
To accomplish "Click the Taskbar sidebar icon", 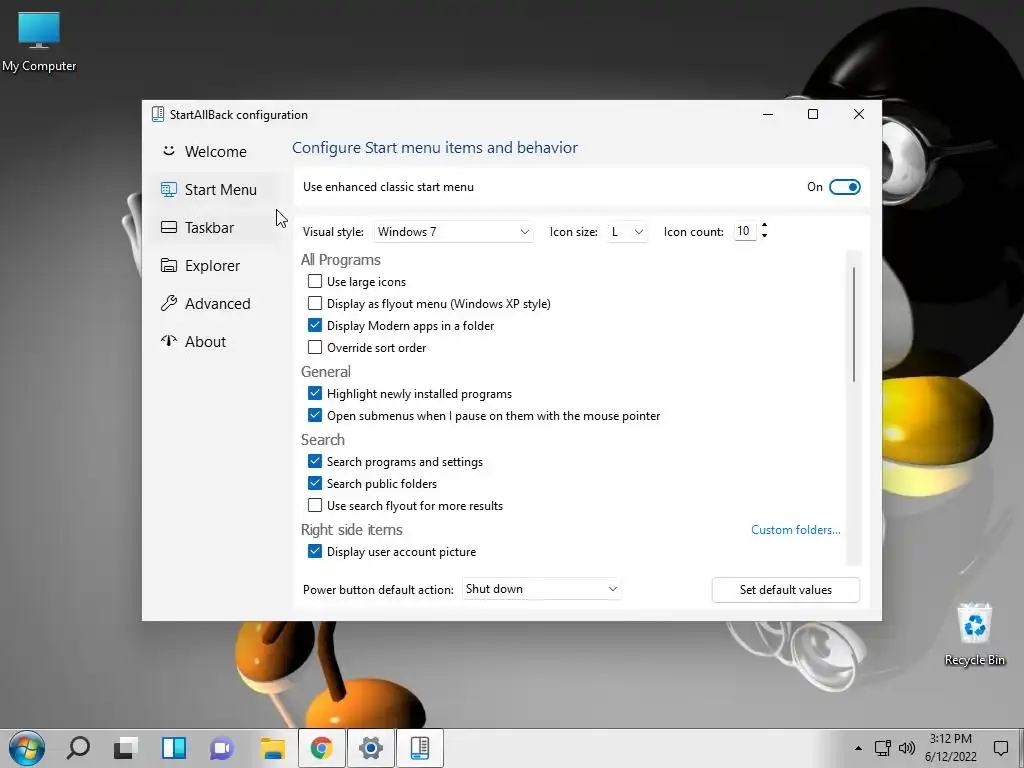I will click(x=168, y=227).
